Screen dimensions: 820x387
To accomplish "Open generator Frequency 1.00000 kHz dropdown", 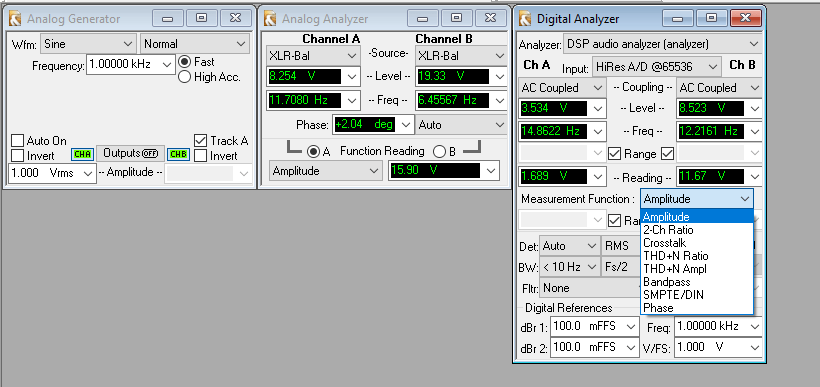I will pos(131,65).
